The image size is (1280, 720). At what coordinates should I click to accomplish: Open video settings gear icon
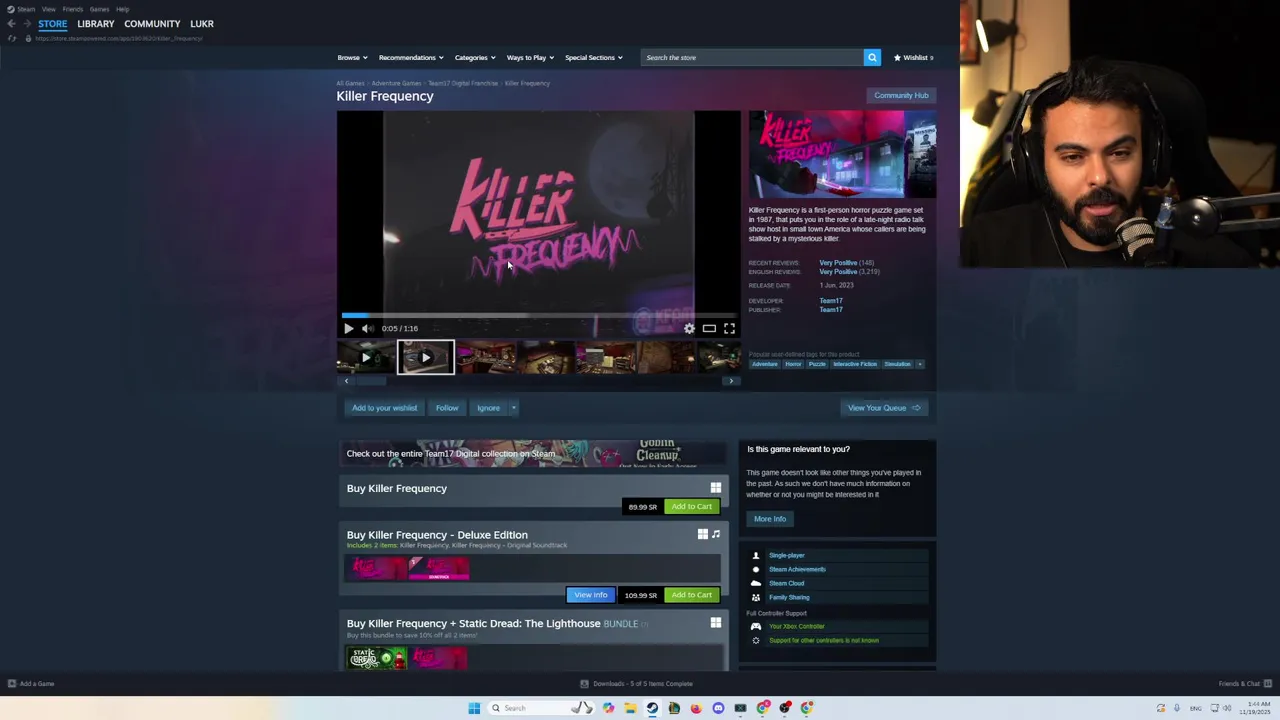click(x=689, y=328)
